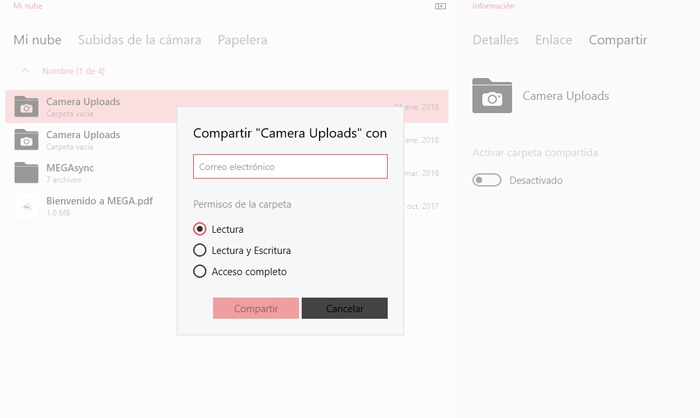Click the Camera Uploads title in the info panel
Viewport: 700px width, 418px height.
pos(566,96)
